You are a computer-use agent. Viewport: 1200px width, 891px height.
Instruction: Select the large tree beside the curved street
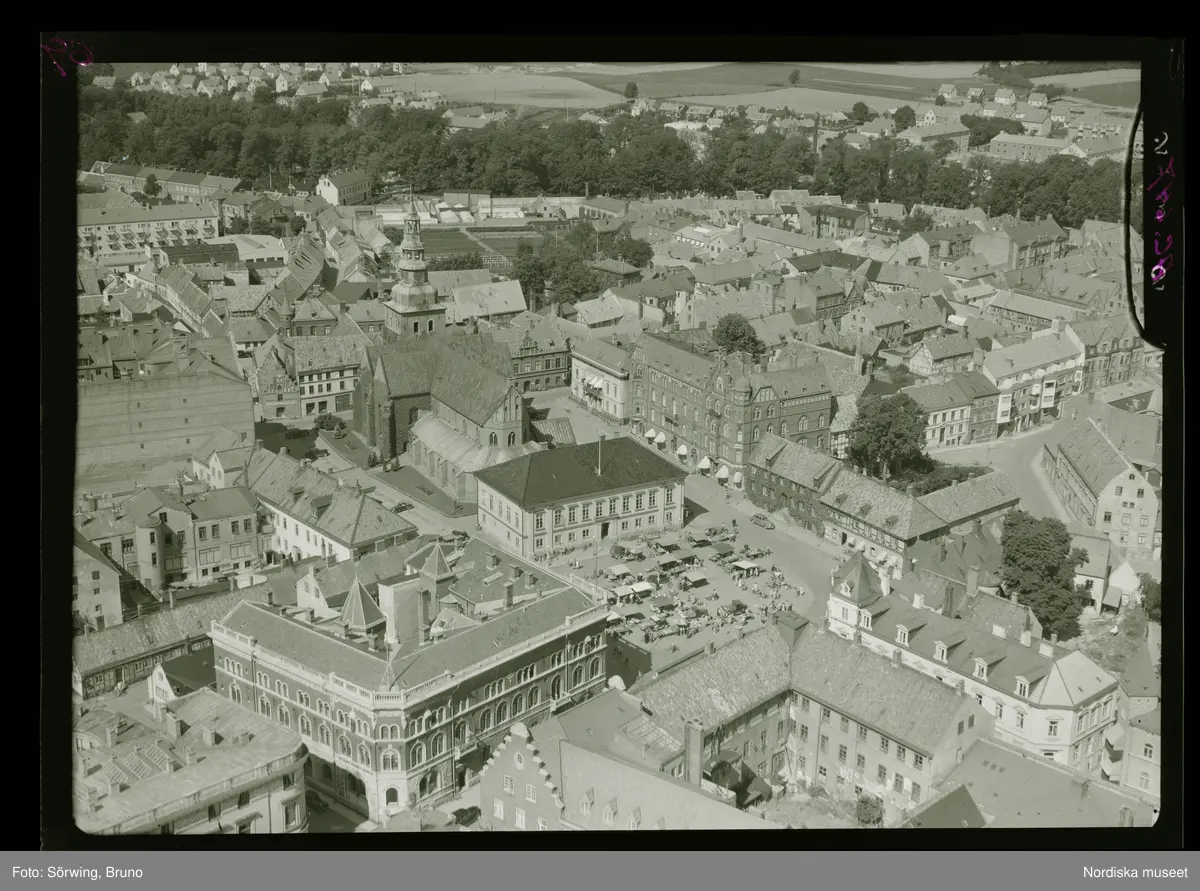[x=887, y=433]
